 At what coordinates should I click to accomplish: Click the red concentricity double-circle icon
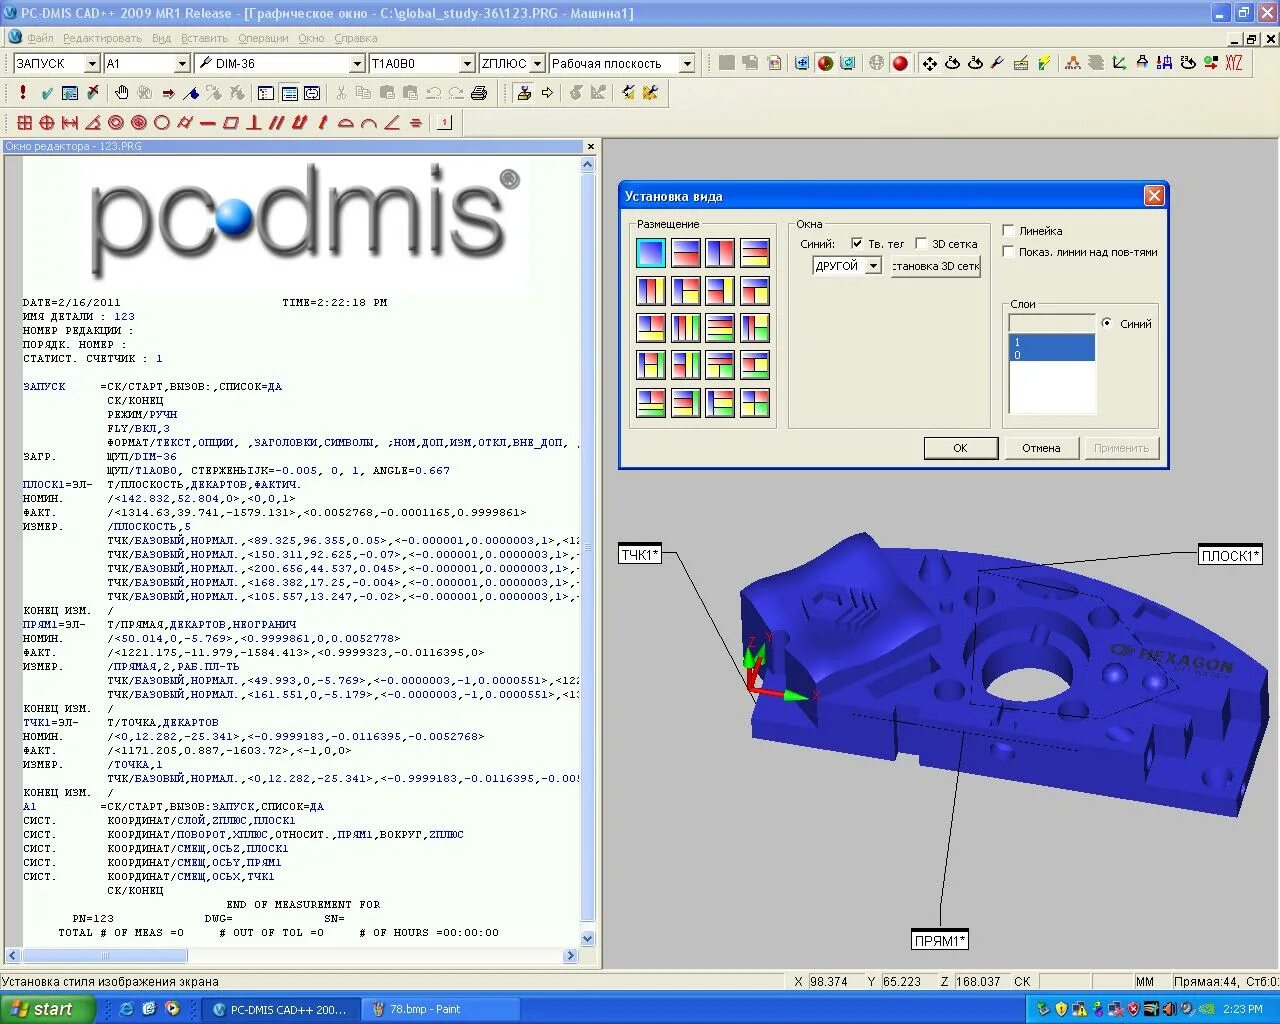tap(116, 123)
